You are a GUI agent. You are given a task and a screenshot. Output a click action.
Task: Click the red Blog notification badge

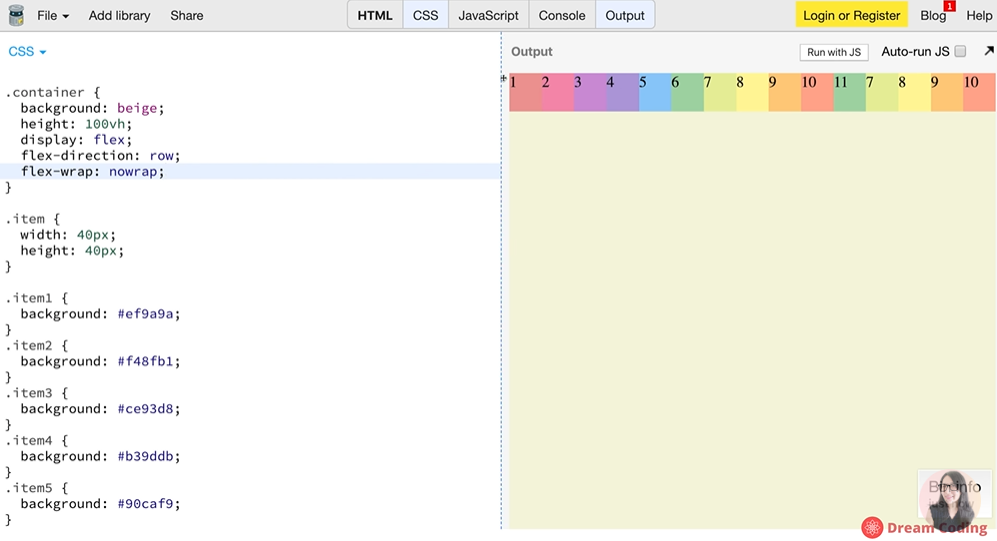pos(949,6)
